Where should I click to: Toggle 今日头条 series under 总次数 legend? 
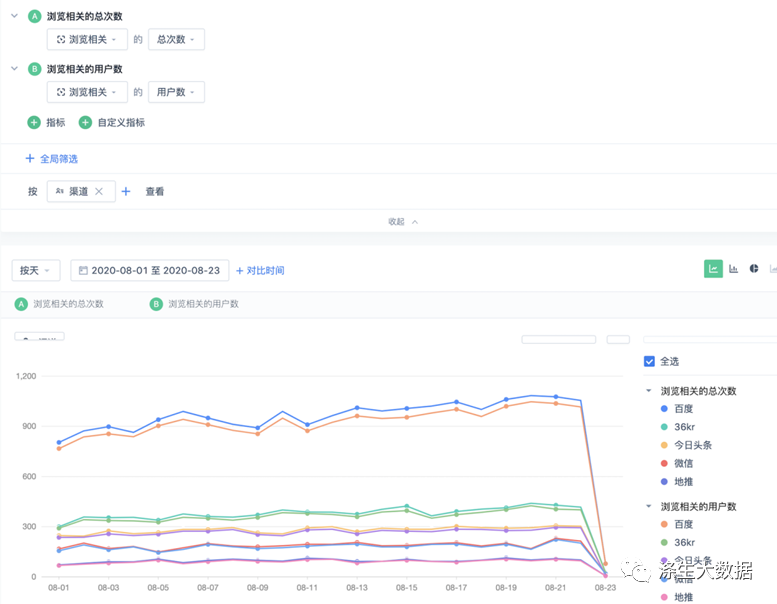coord(686,445)
